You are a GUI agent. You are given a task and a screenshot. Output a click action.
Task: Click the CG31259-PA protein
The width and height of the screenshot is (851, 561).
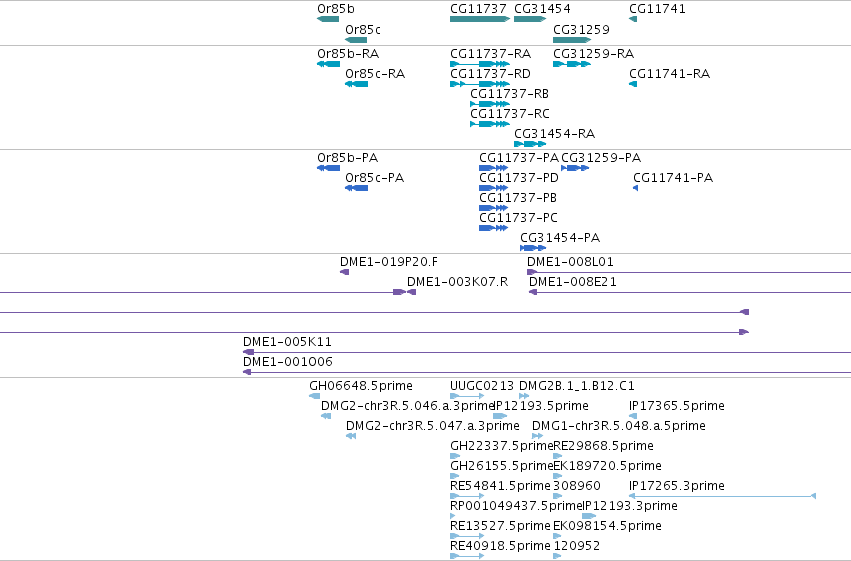[x=575, y=168]
